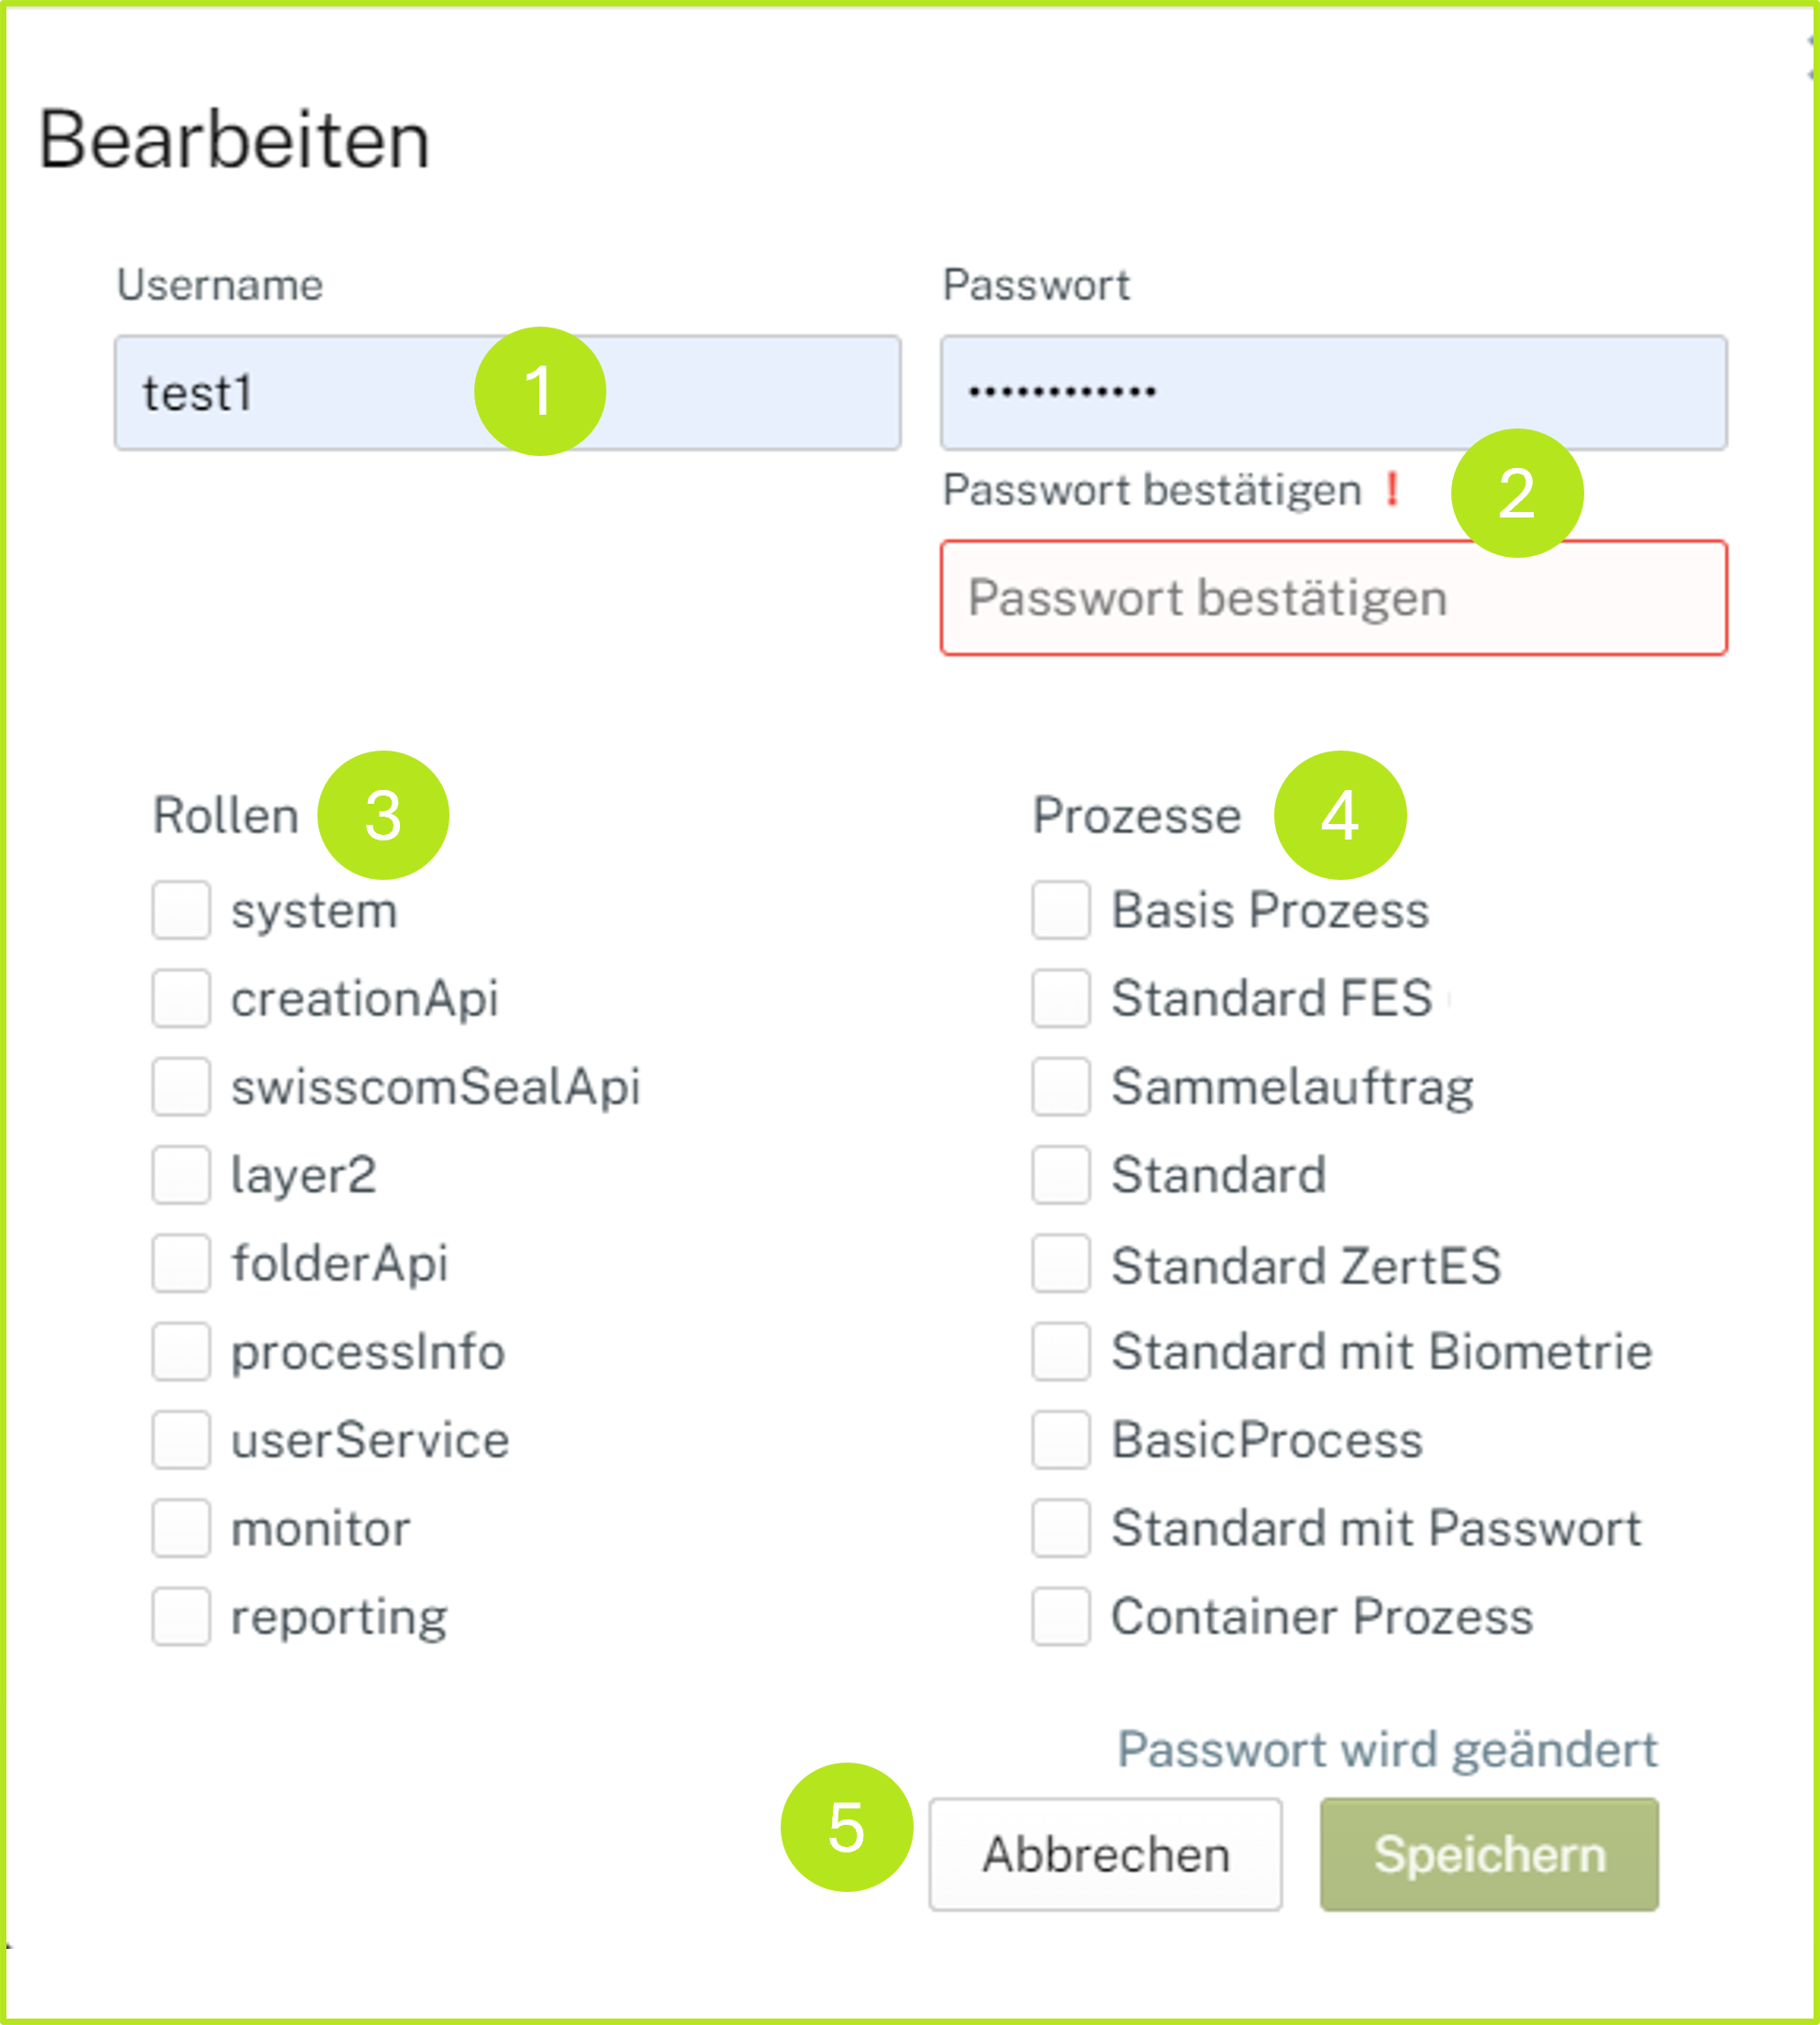Tick the creationApi role checkbox
The image size is (1820, 2025).
(181, 998)
